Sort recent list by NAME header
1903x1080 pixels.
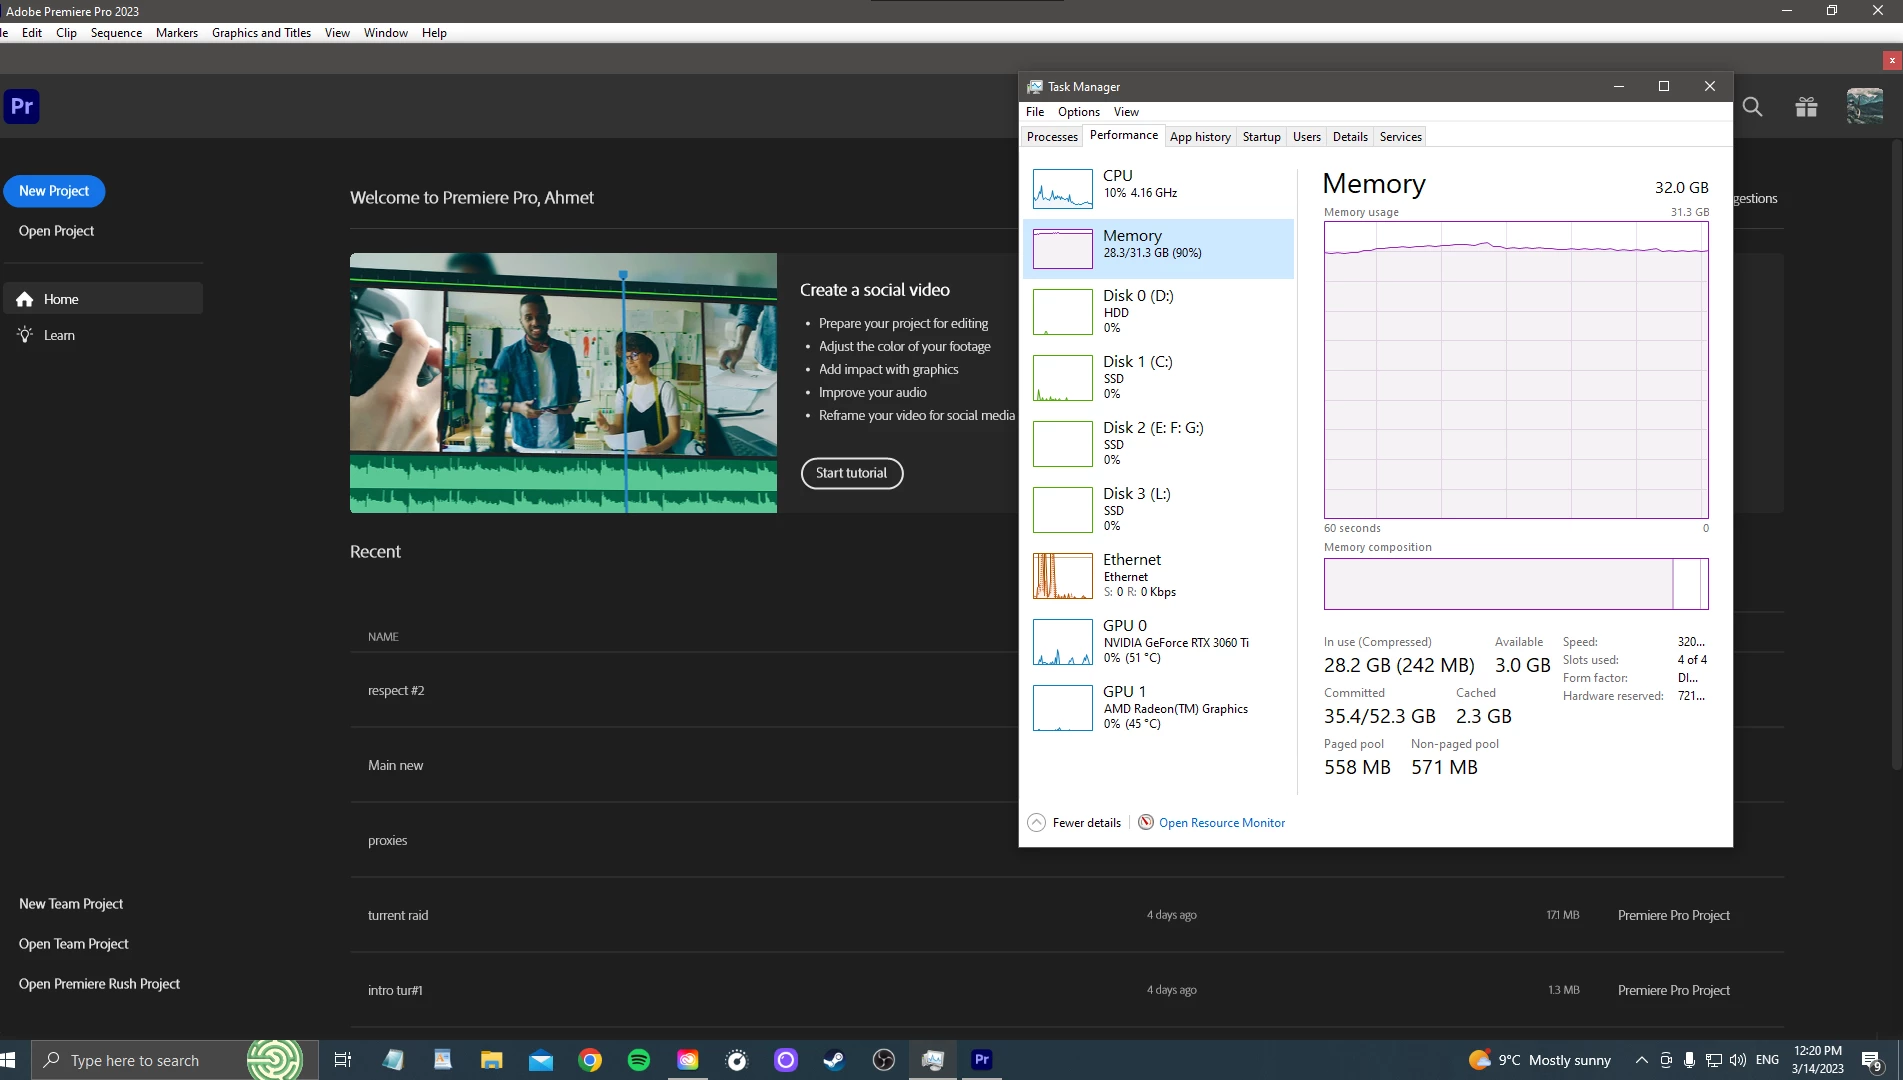383,637
